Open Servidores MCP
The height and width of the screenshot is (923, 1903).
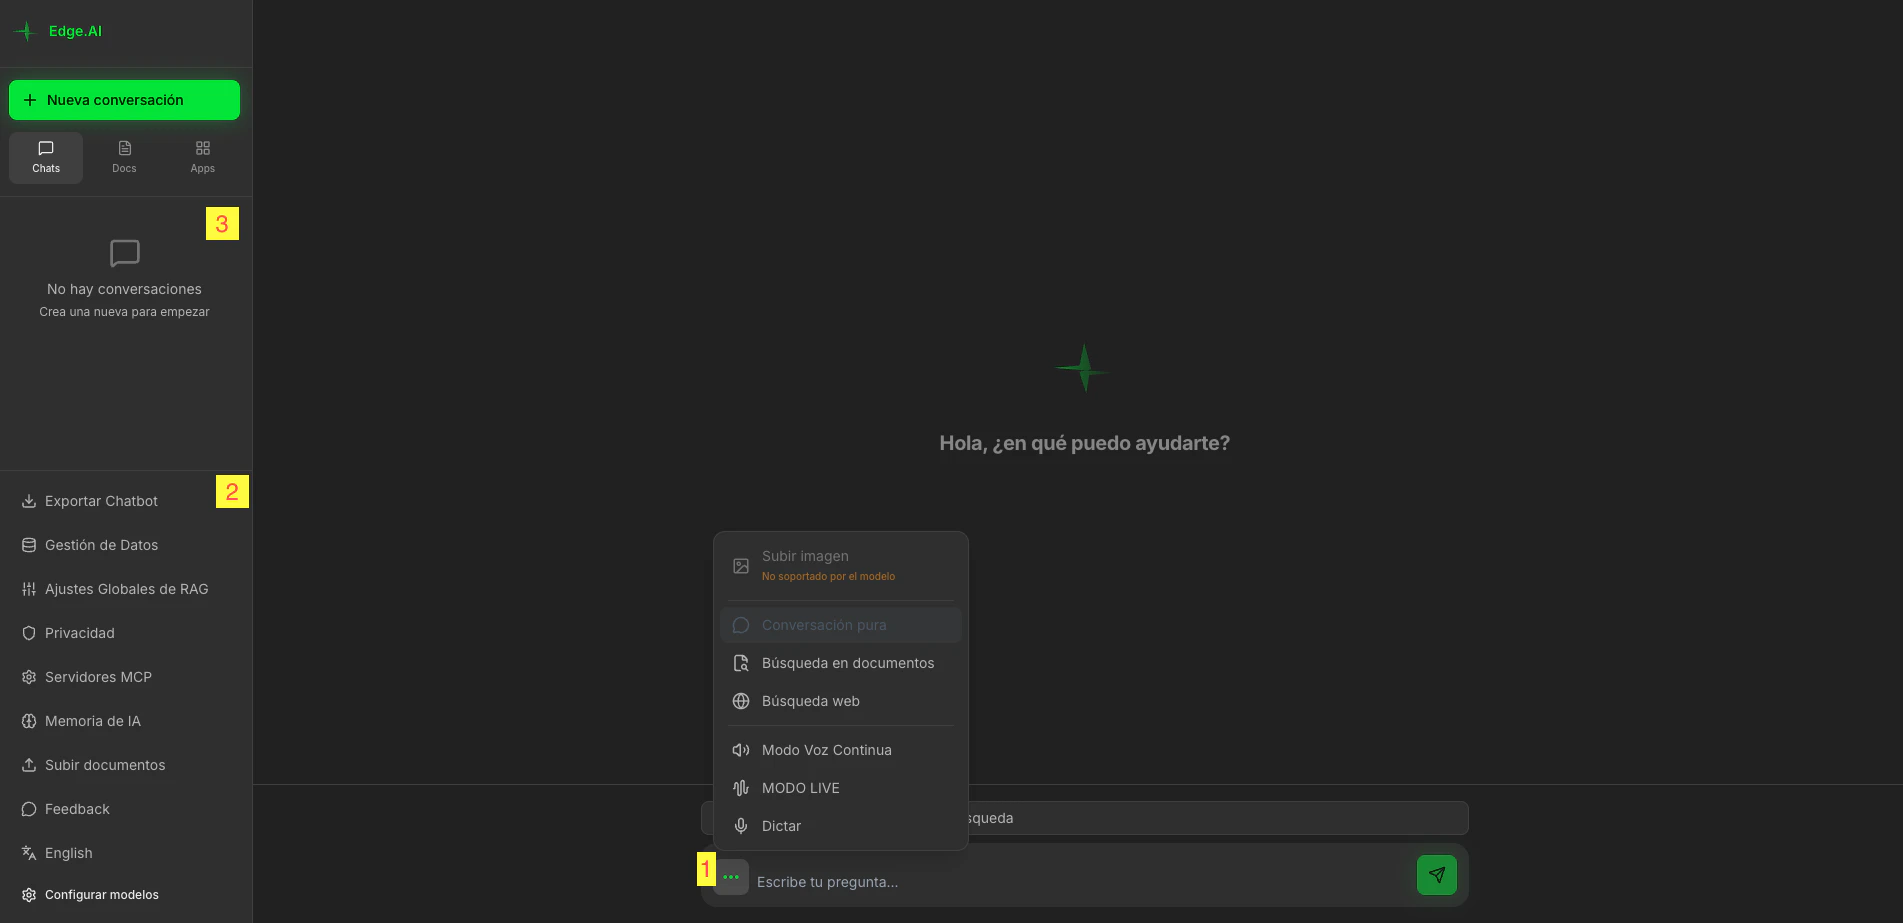[126, 677]
